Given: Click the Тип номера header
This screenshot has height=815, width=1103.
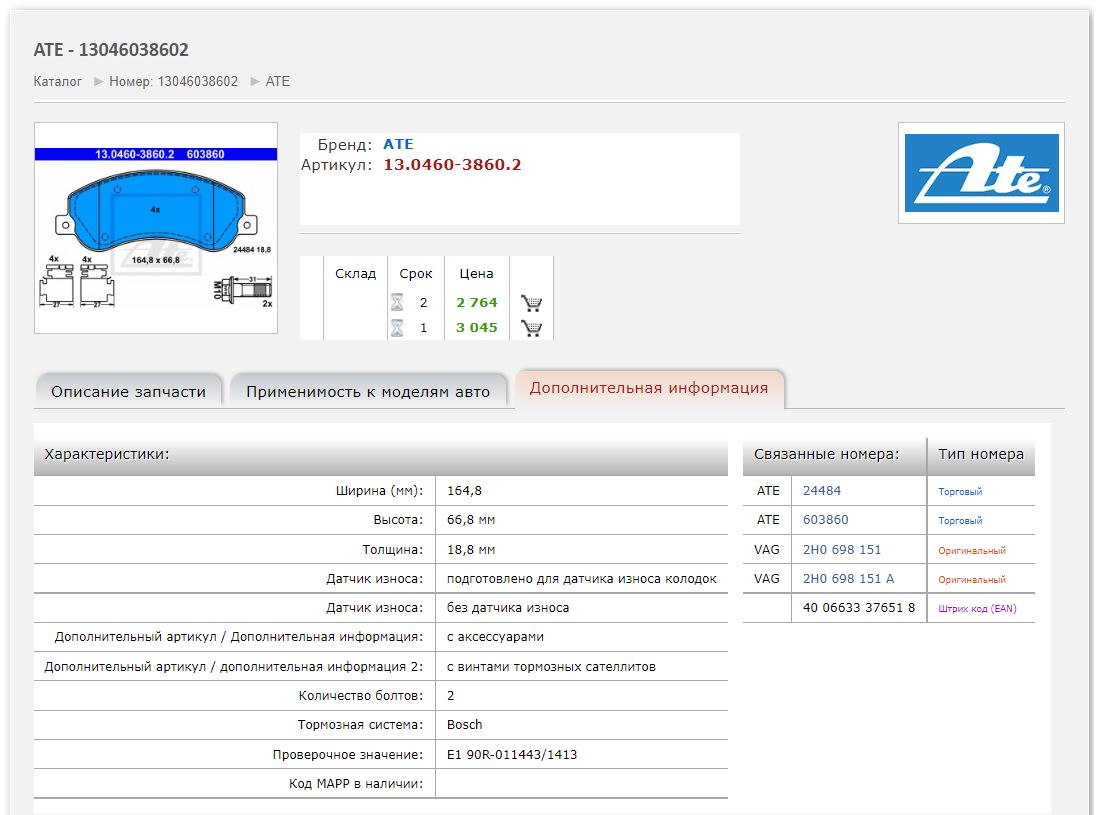Looking at the screenshot, I should 981,454.
